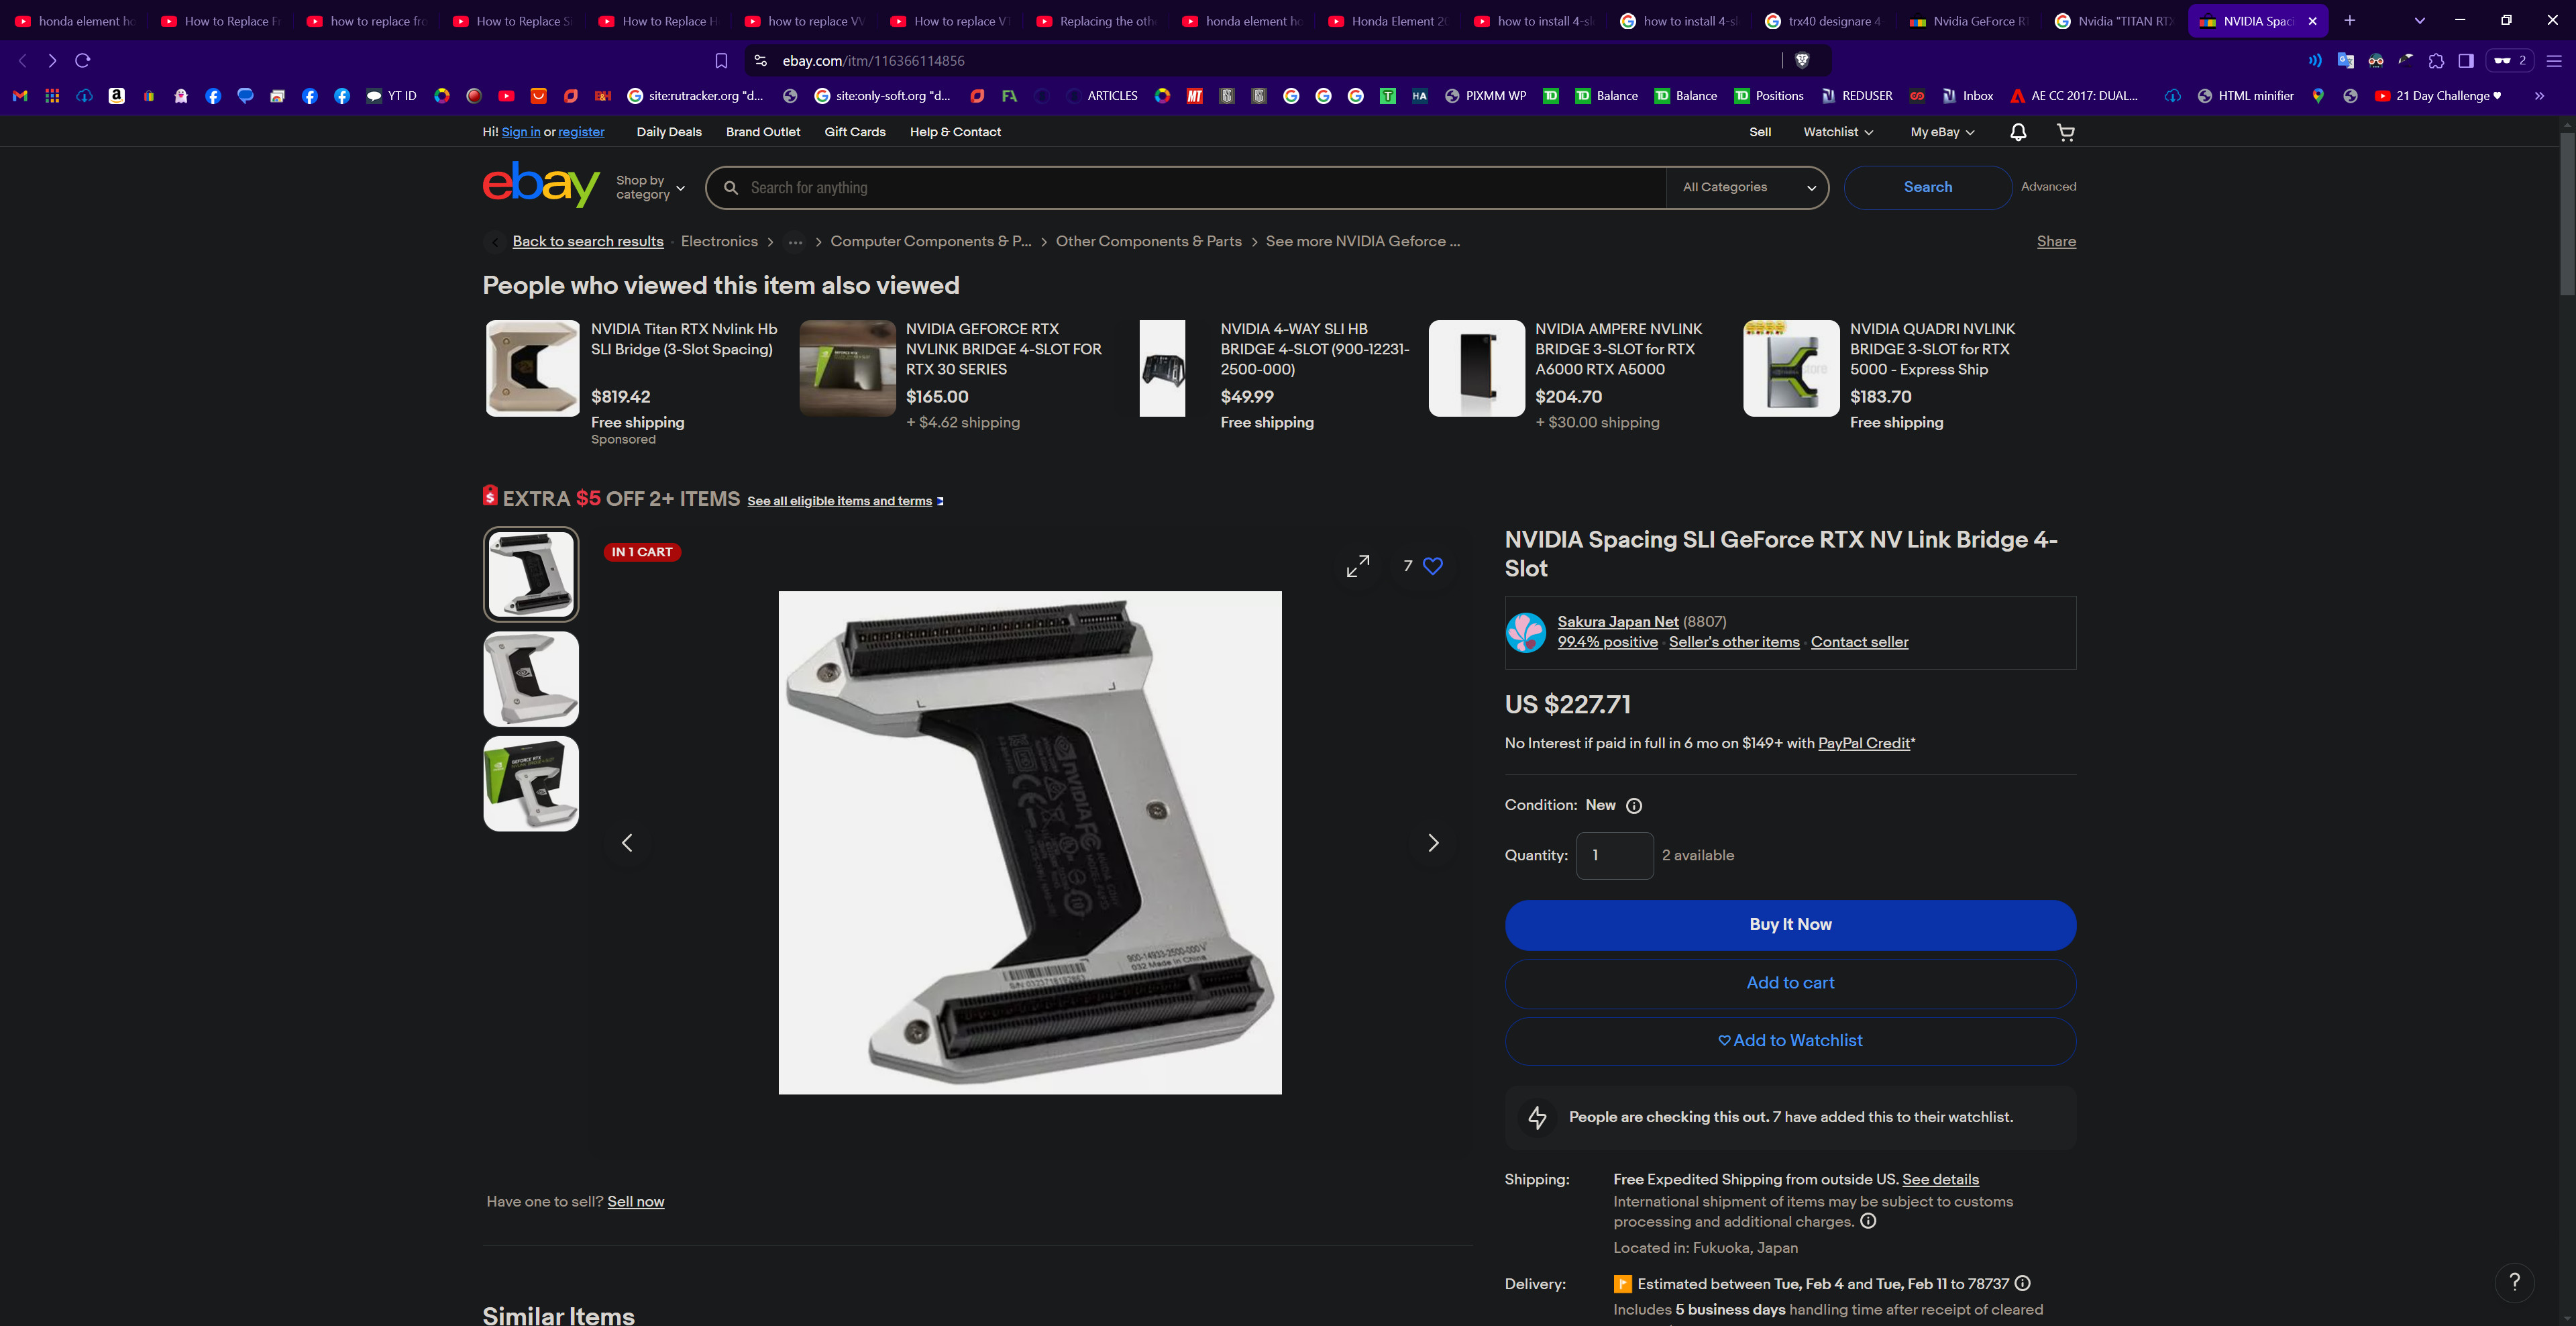The width and height of the screenshot is (2576, 1326).
Task: Open the Sell now link
Action: [x=636, y=1202]
